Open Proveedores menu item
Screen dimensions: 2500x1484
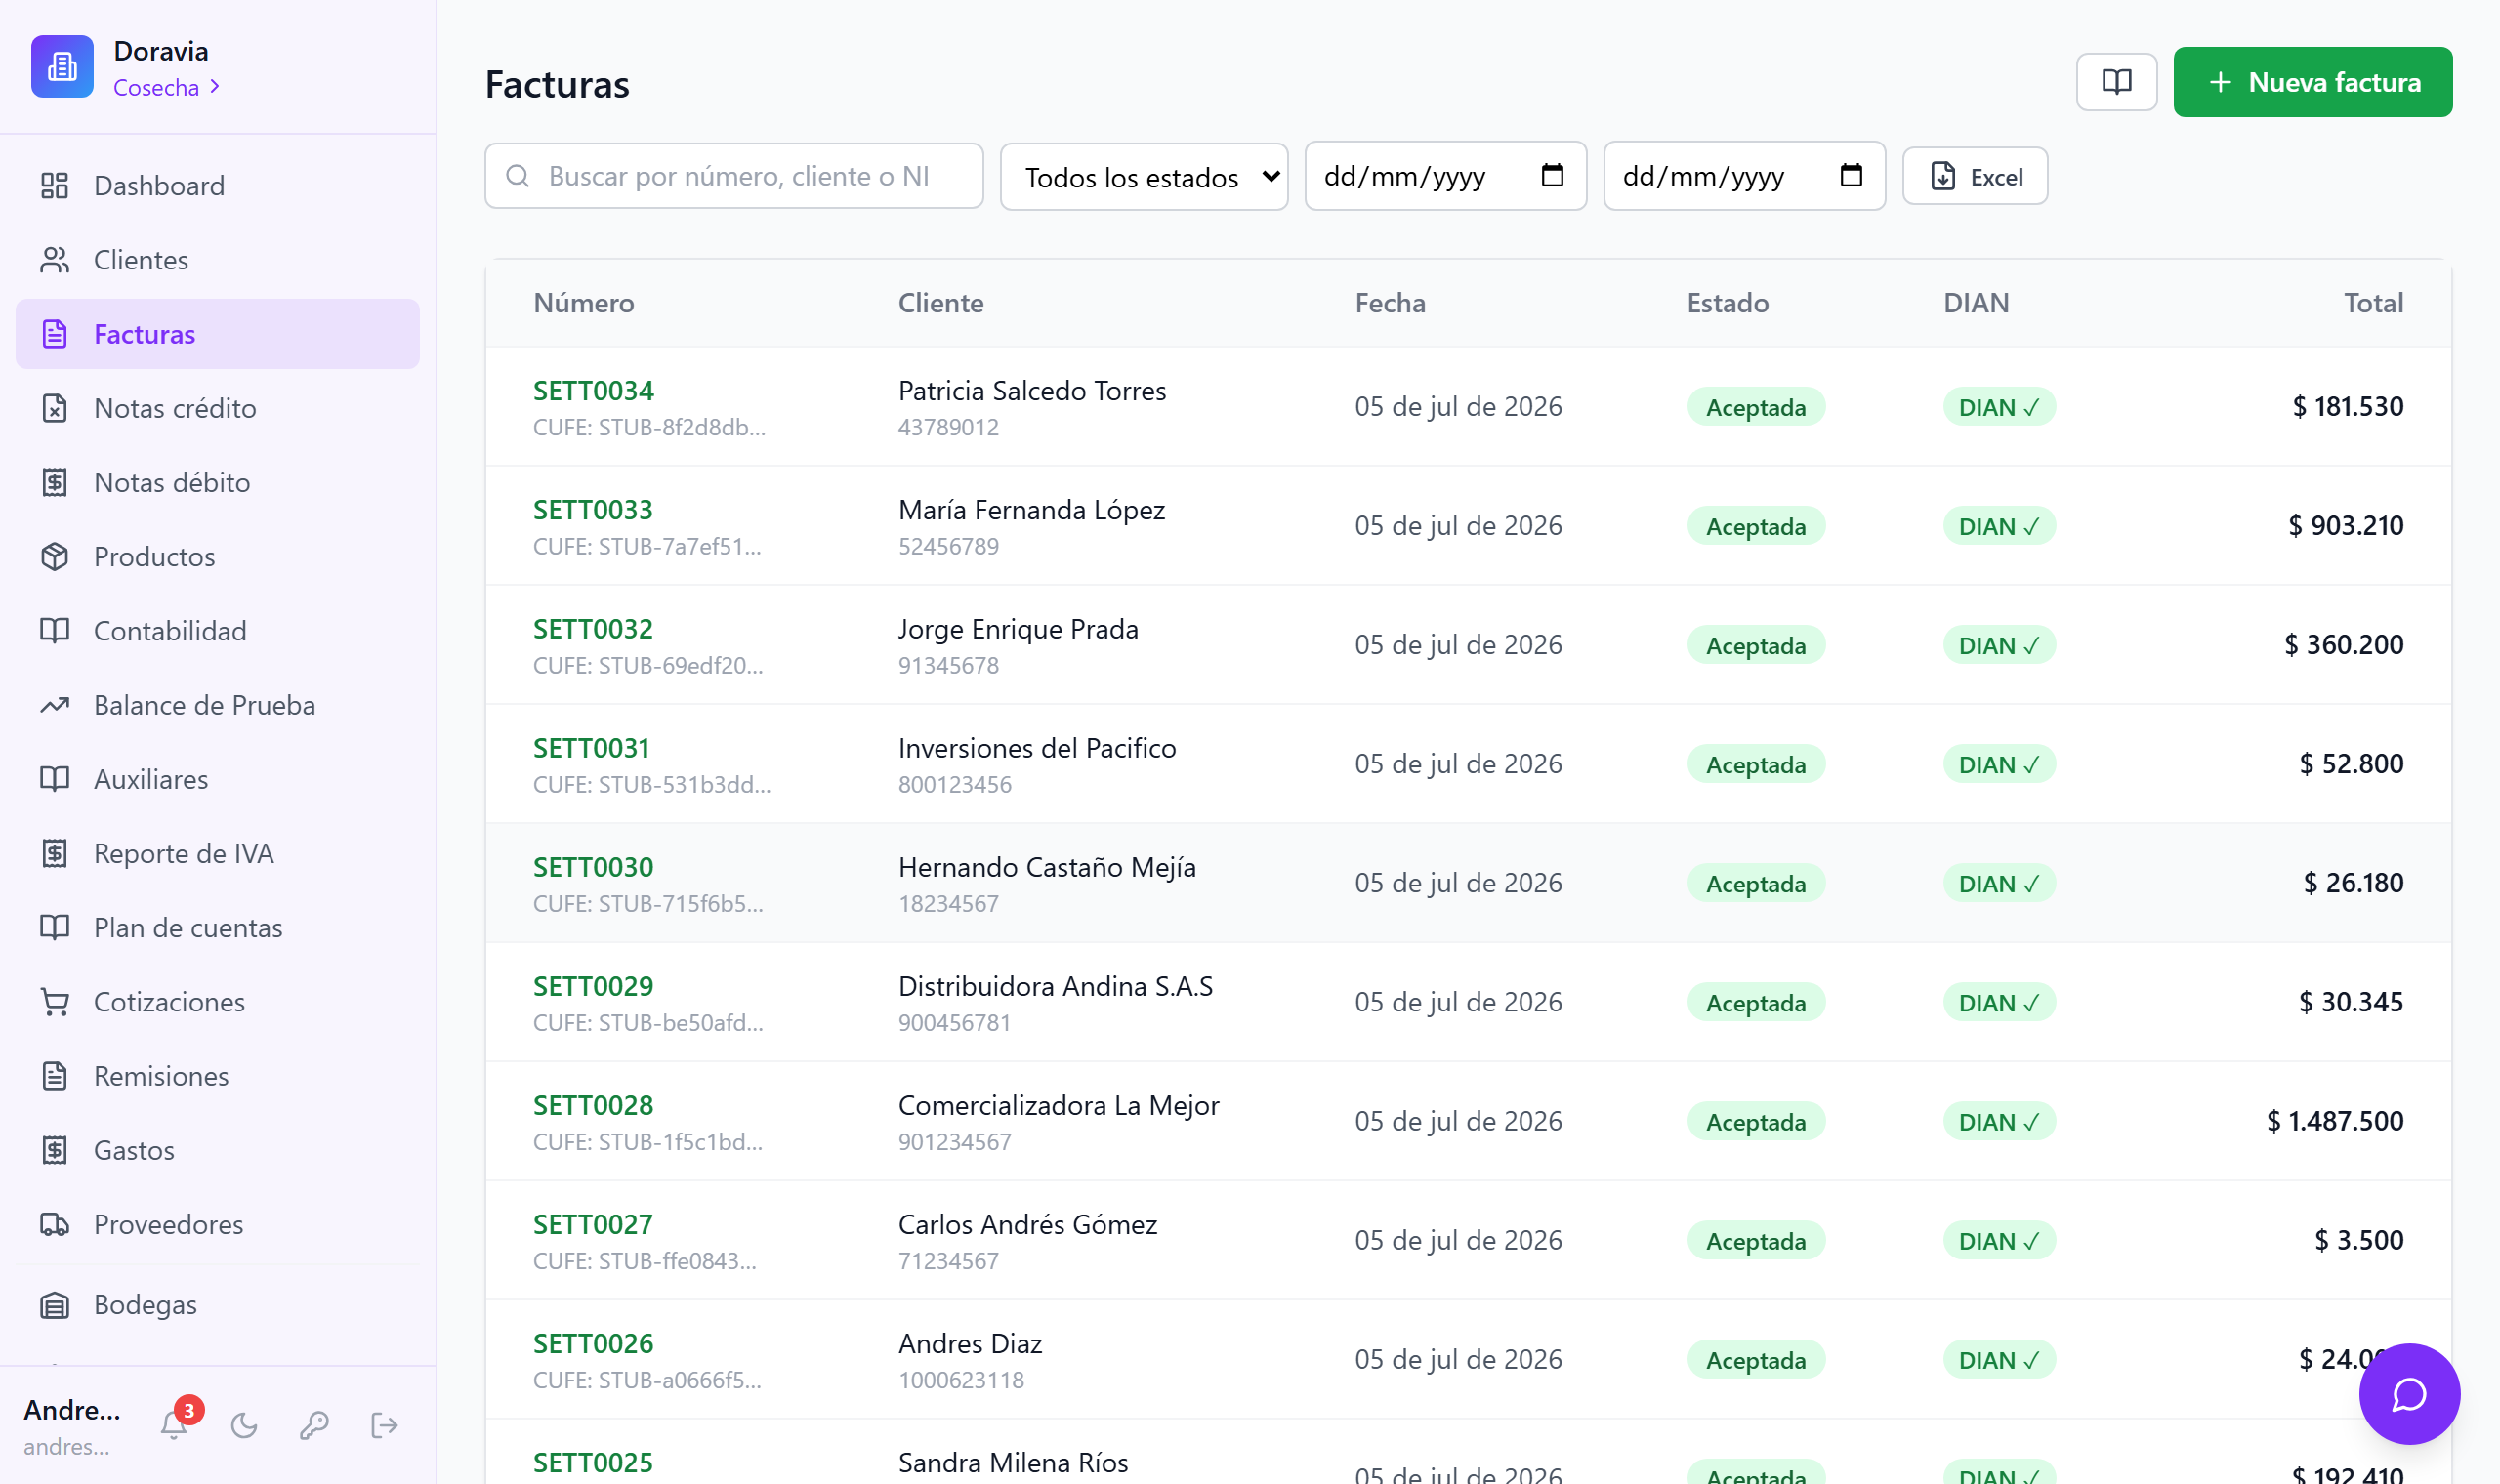tap(218, 1224)
